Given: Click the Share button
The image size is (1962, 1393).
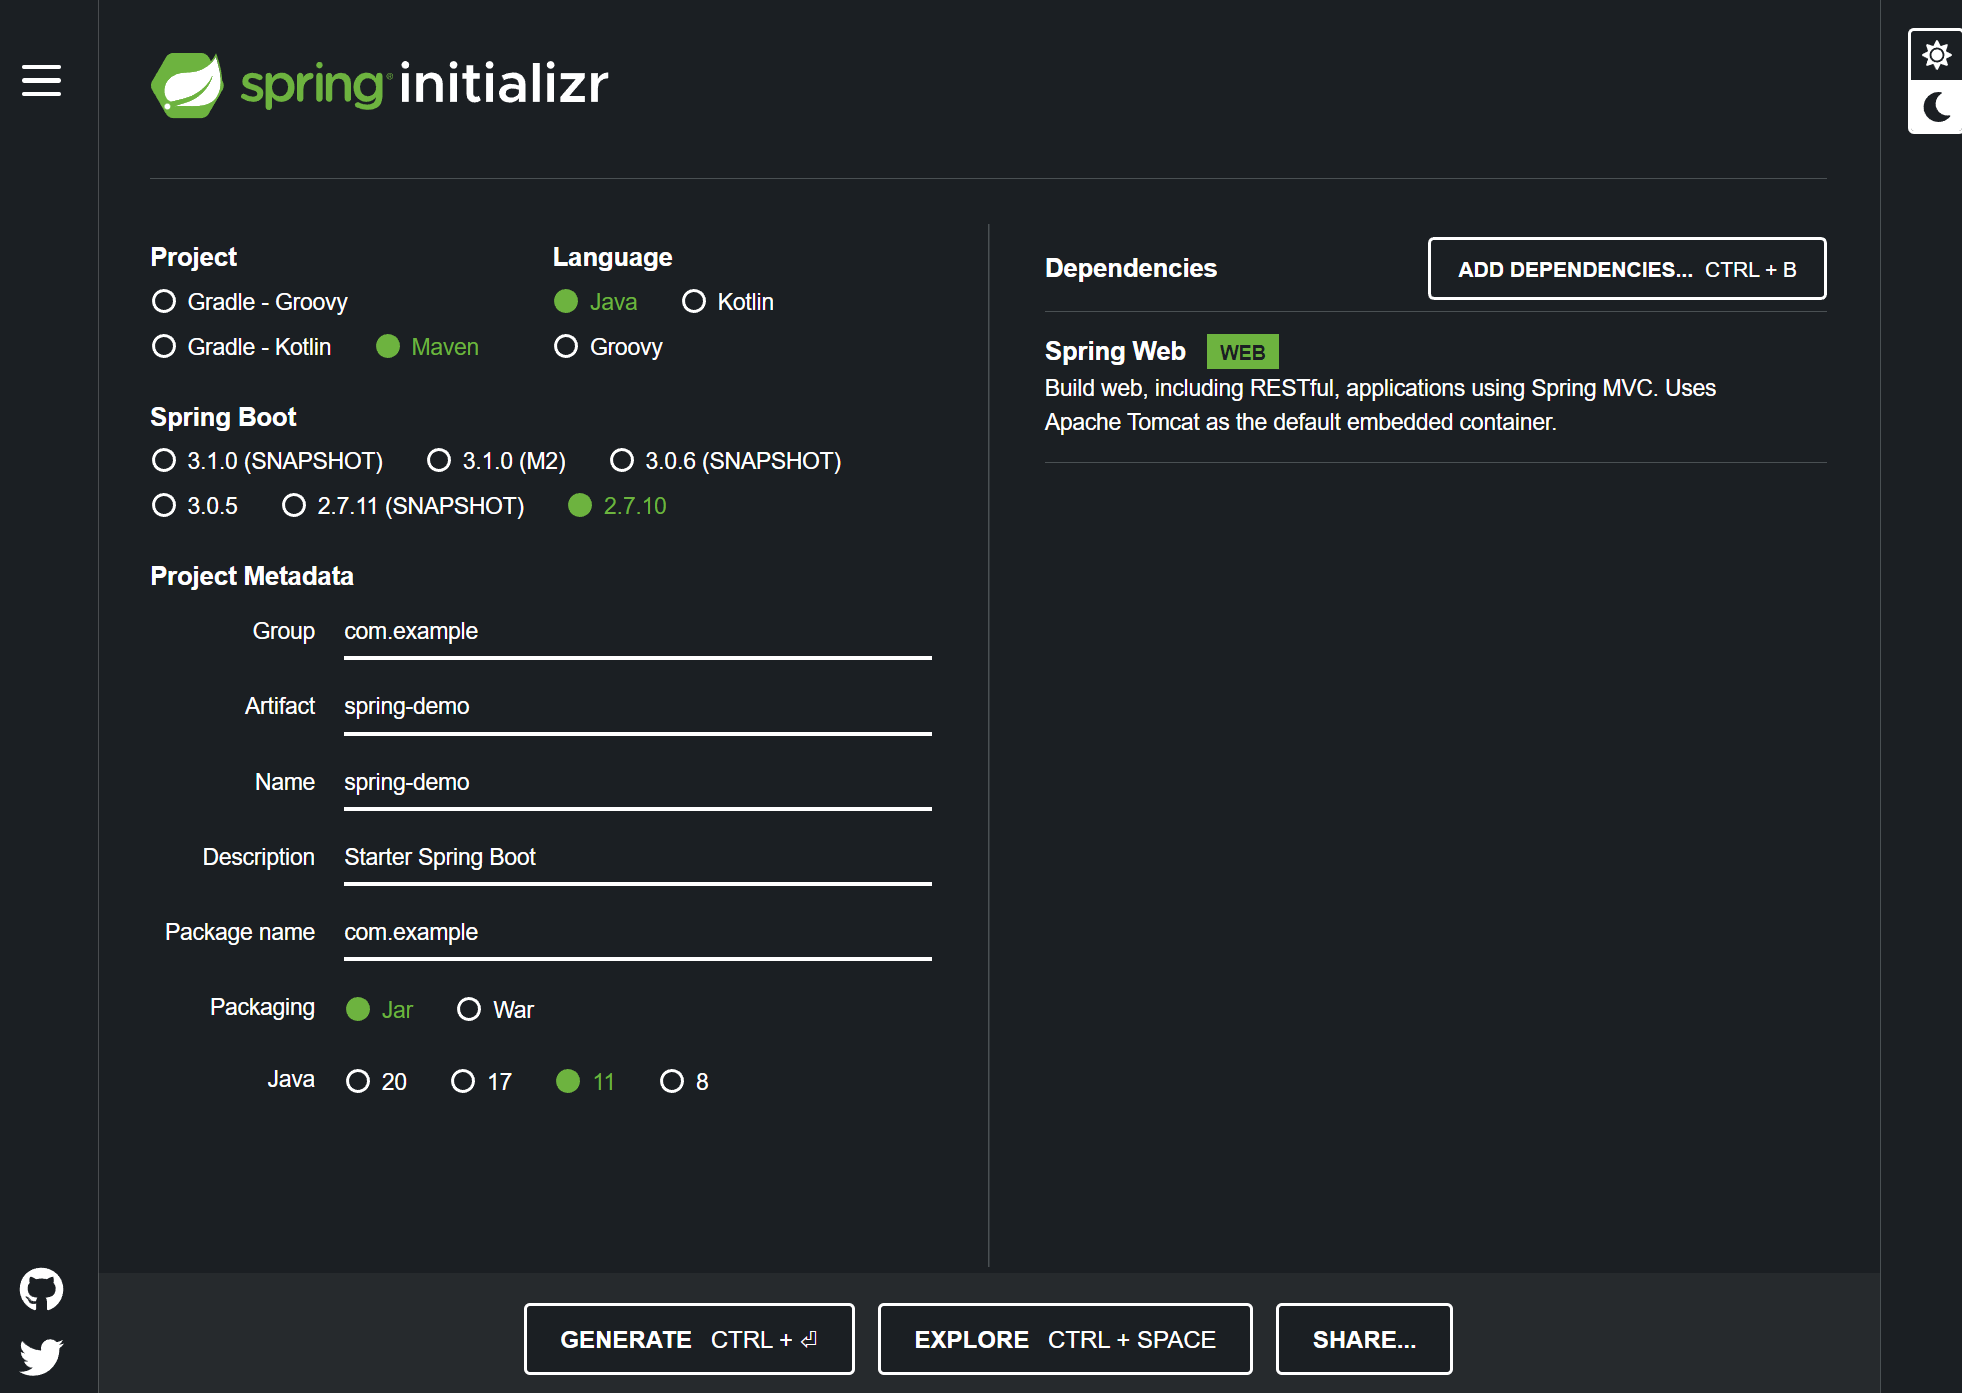Looking at the screenshot, I should (1364, 1339).
